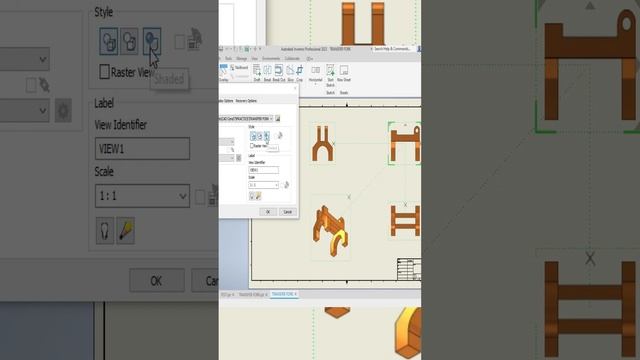Click New Sheet in Inventor's ribbon
Viewport: 640px width, 360px height.
coord(344,73)
